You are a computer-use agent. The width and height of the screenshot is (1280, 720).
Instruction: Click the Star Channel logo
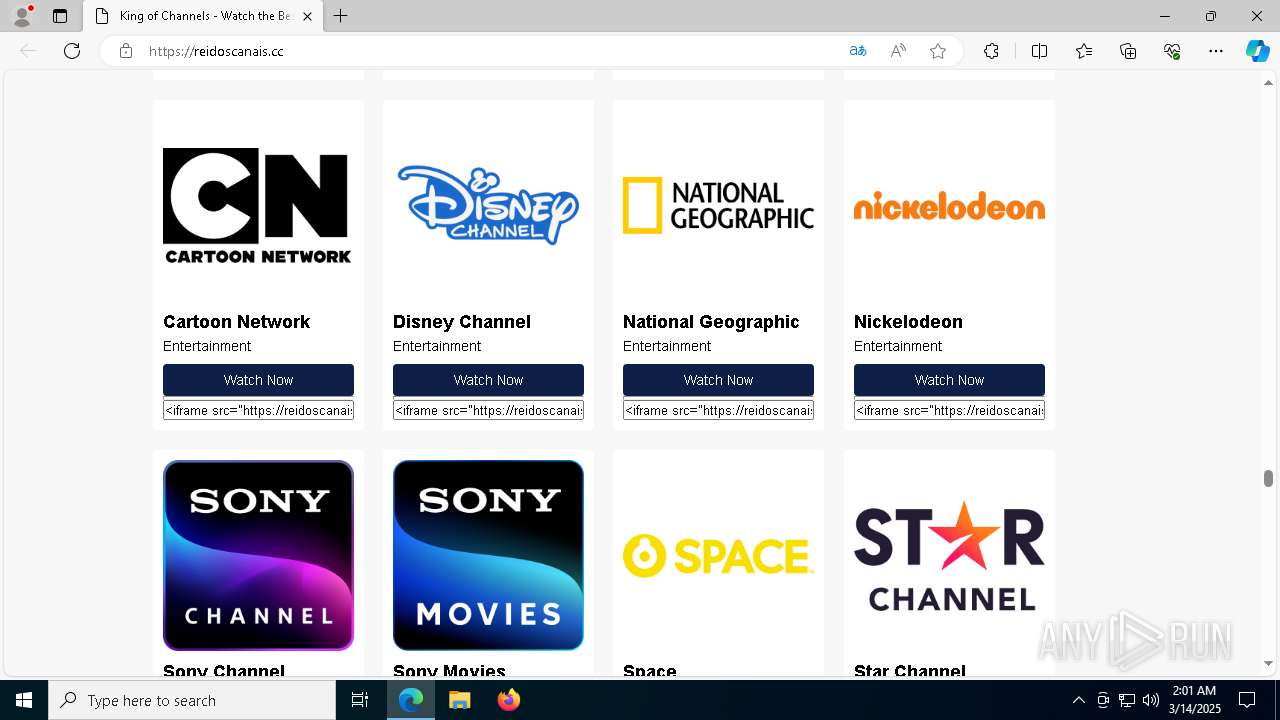(949, 555)
